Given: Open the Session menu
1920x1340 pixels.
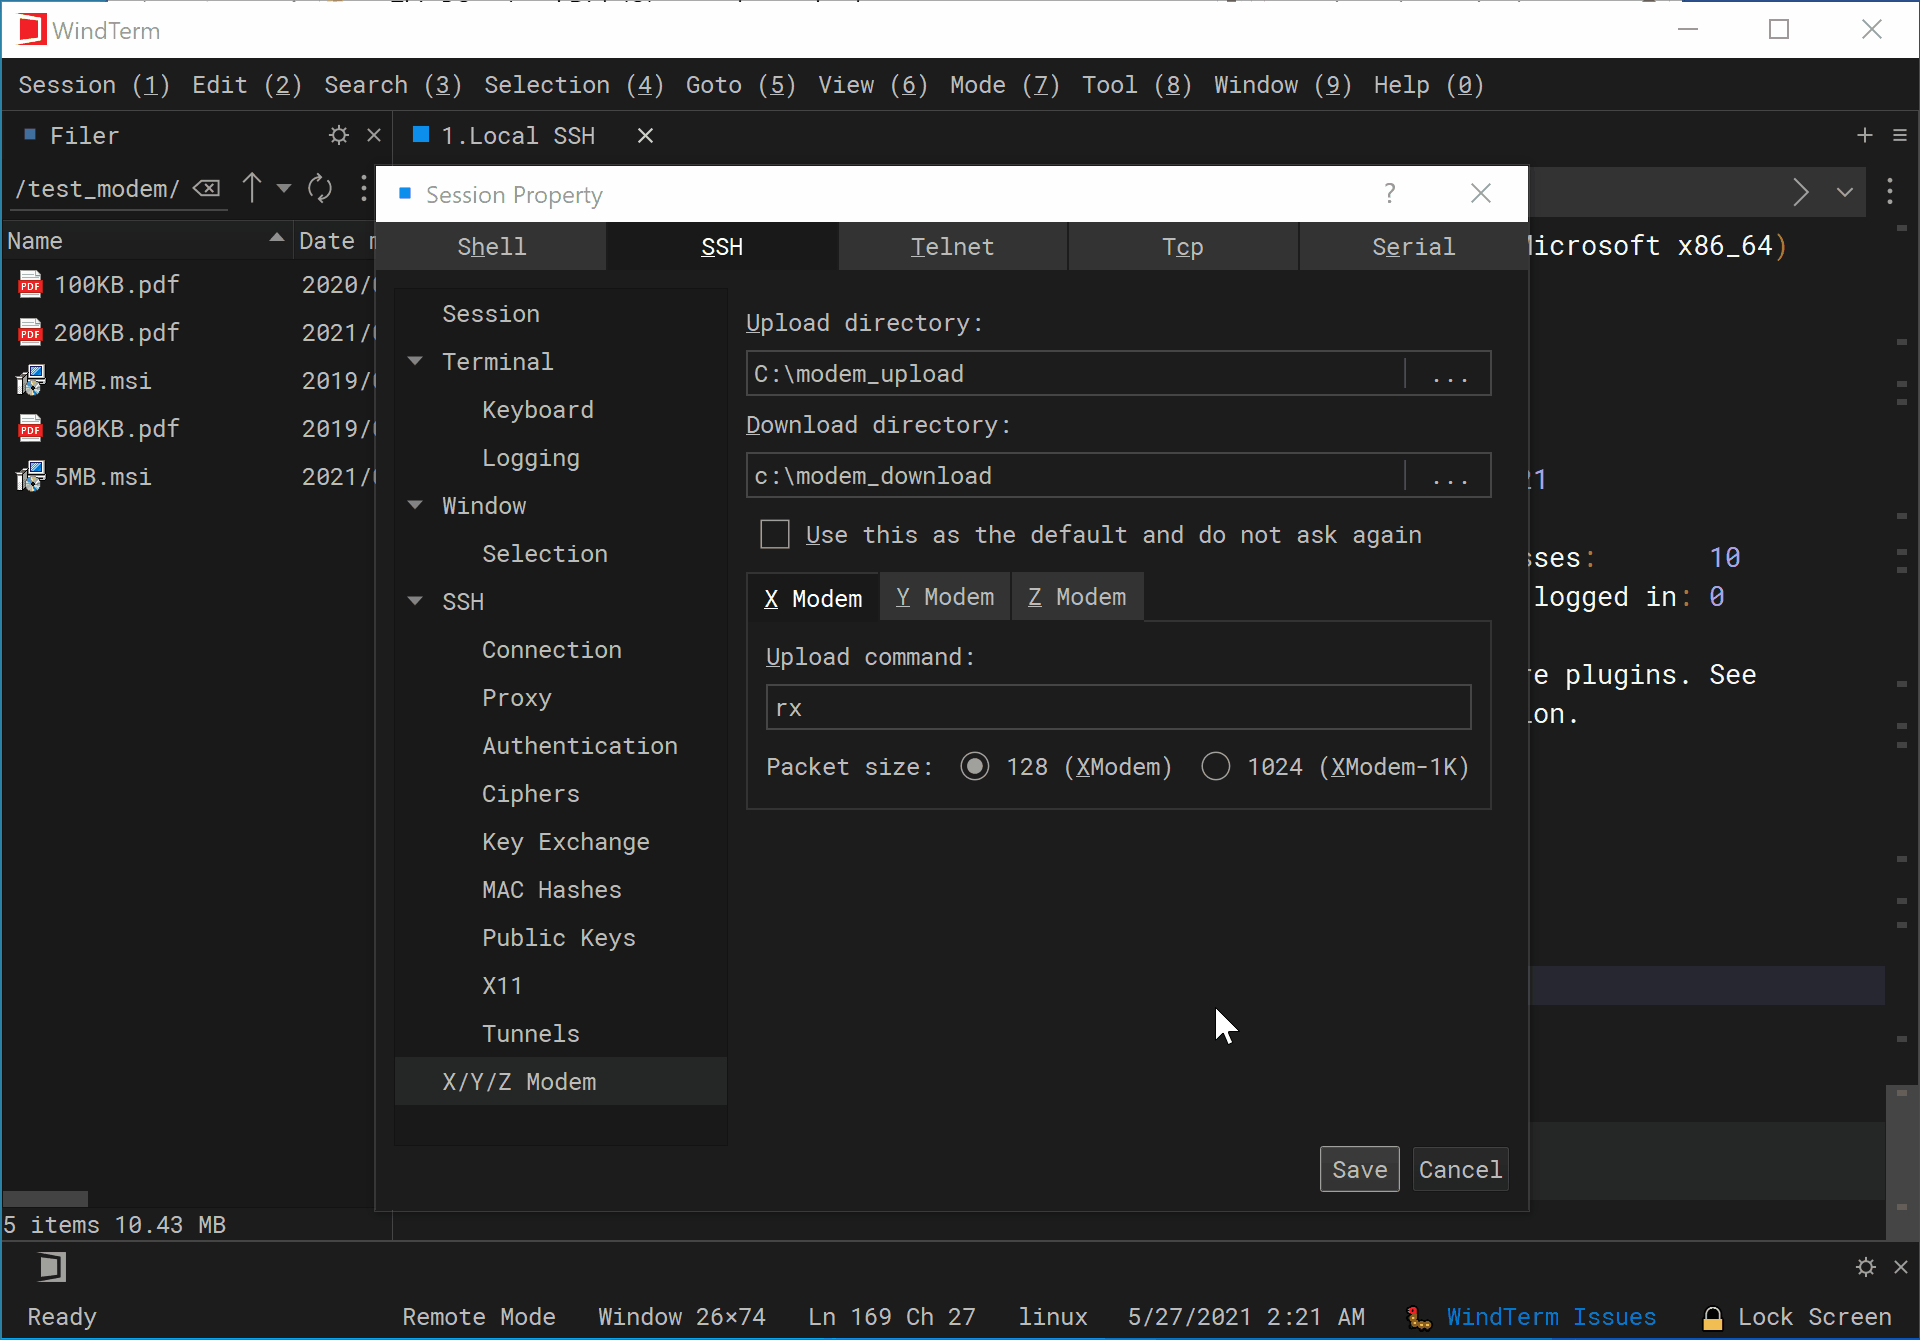Looking at the screenshot, I should (94, 85).
